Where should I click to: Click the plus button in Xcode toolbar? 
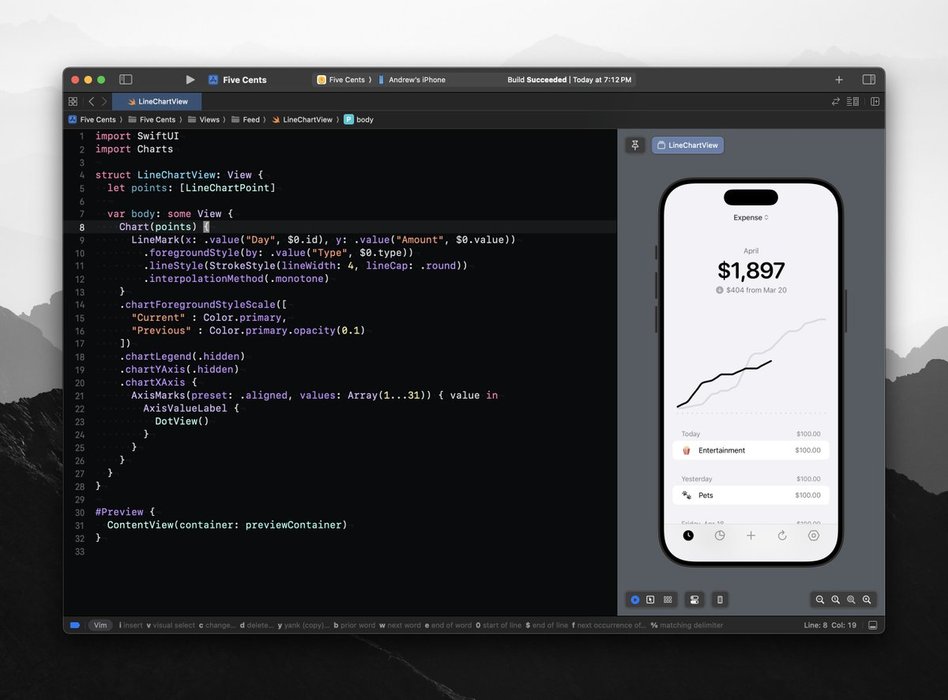(839, 79)
